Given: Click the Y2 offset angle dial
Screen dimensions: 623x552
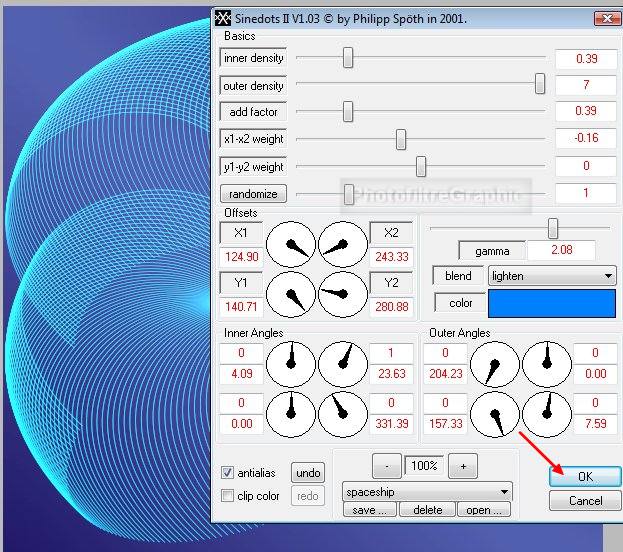Looking at the screenshot, I should tap(343, 295).
